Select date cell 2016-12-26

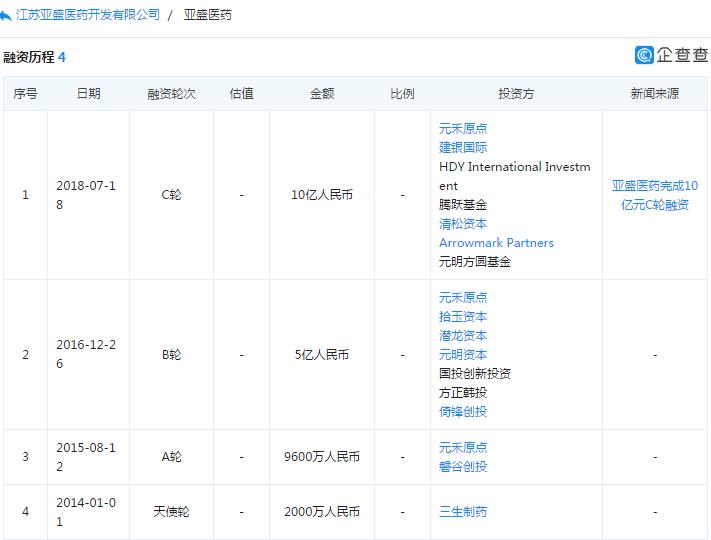pos(86,354)
